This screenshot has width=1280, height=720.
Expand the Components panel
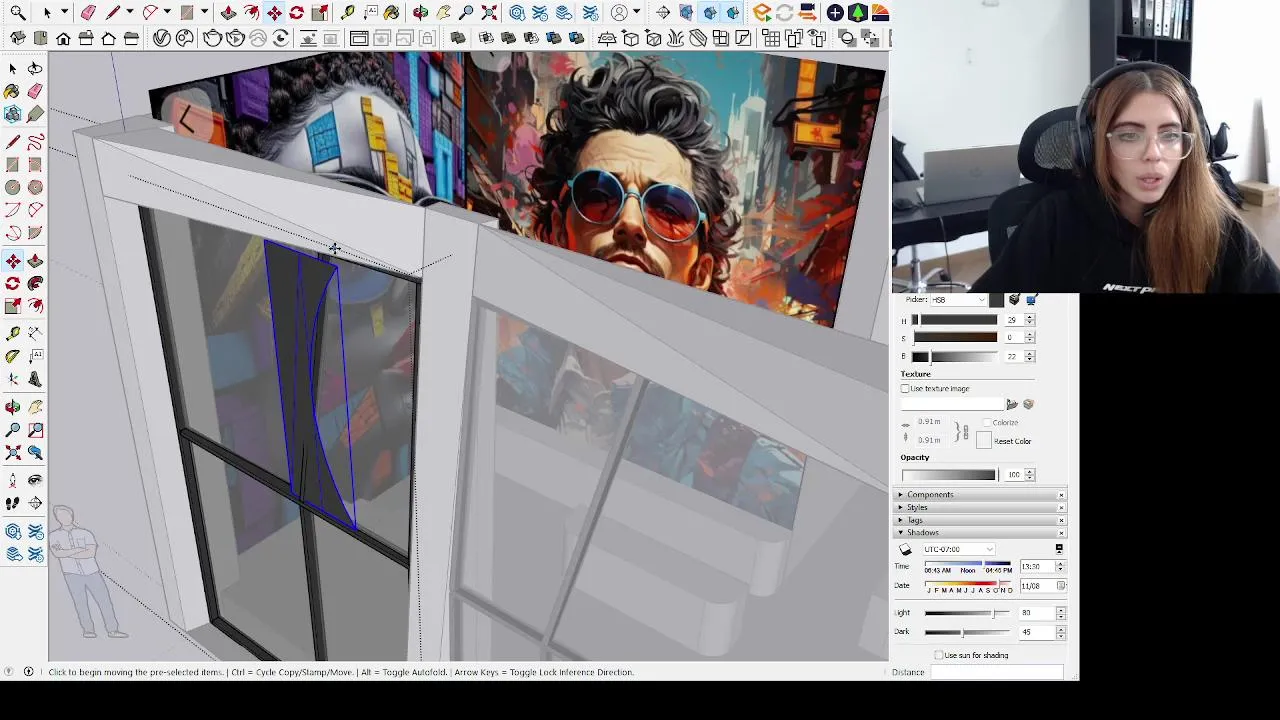pos(900,494)
